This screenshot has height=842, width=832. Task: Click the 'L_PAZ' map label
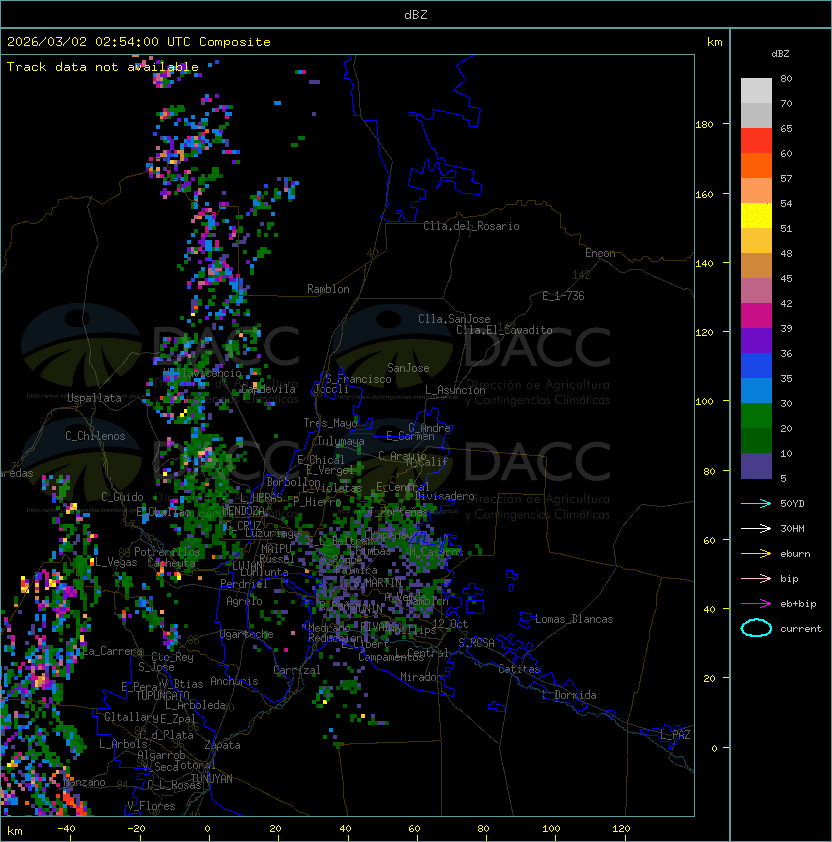675,735
